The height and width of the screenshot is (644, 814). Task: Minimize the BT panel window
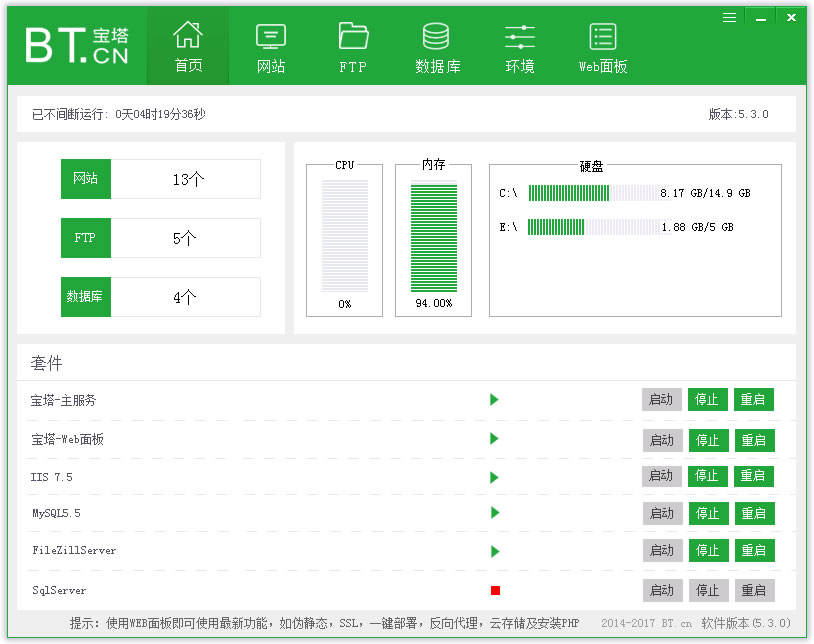[761, 18]
